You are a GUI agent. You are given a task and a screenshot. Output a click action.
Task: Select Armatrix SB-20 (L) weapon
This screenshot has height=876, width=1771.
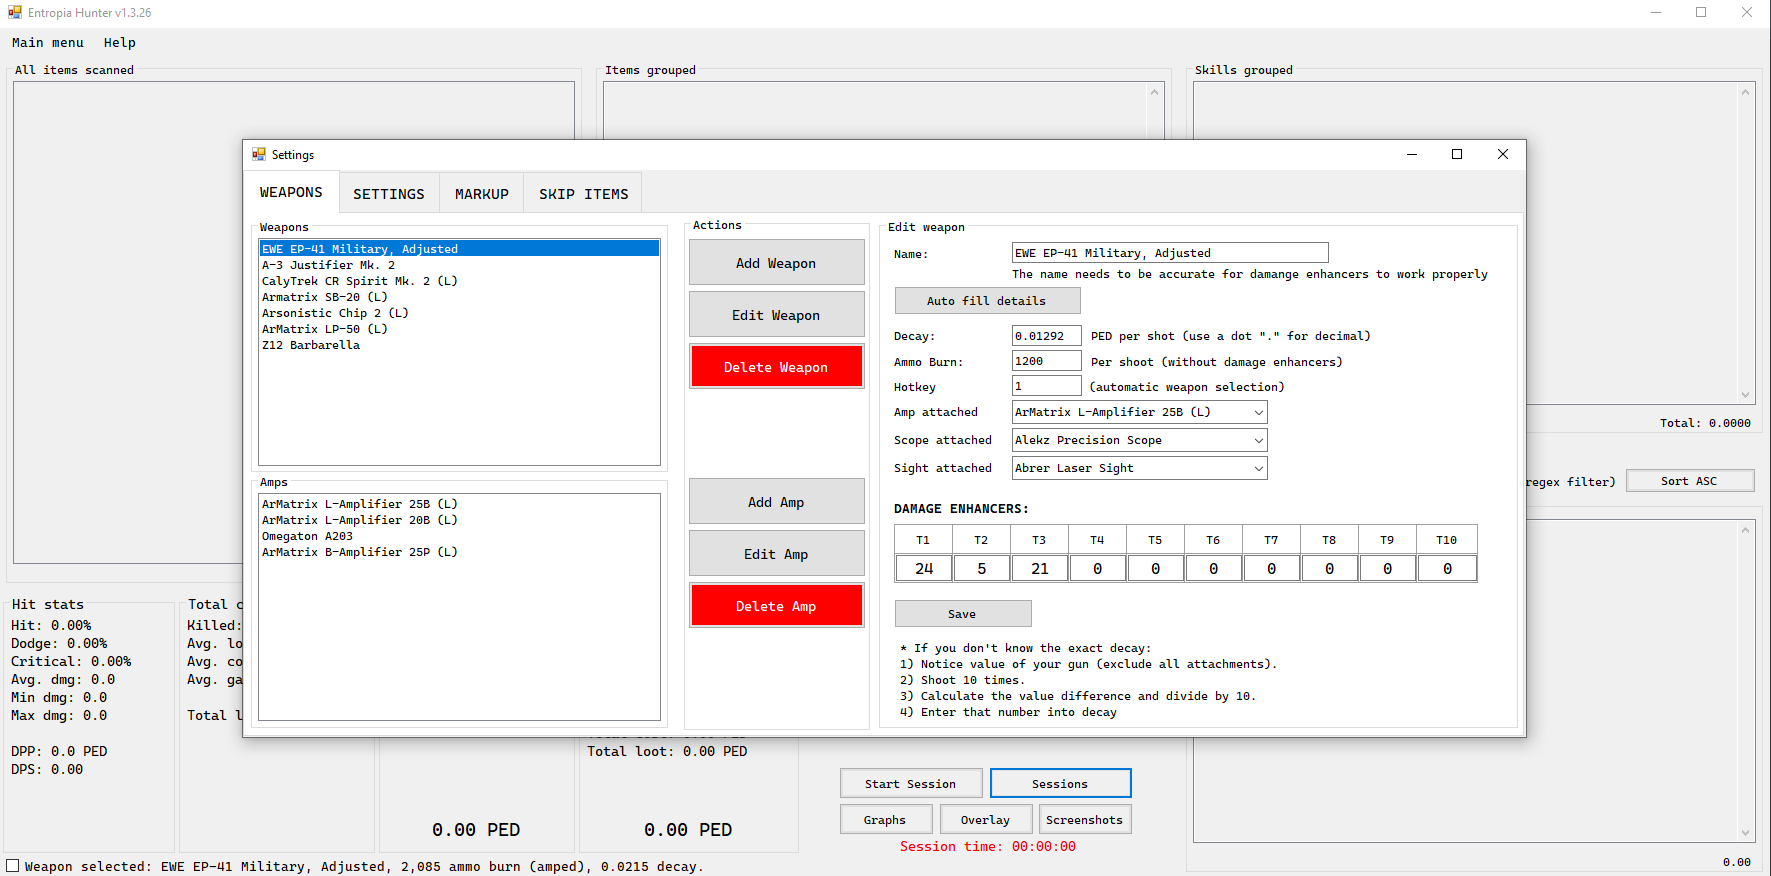point(459,297)
